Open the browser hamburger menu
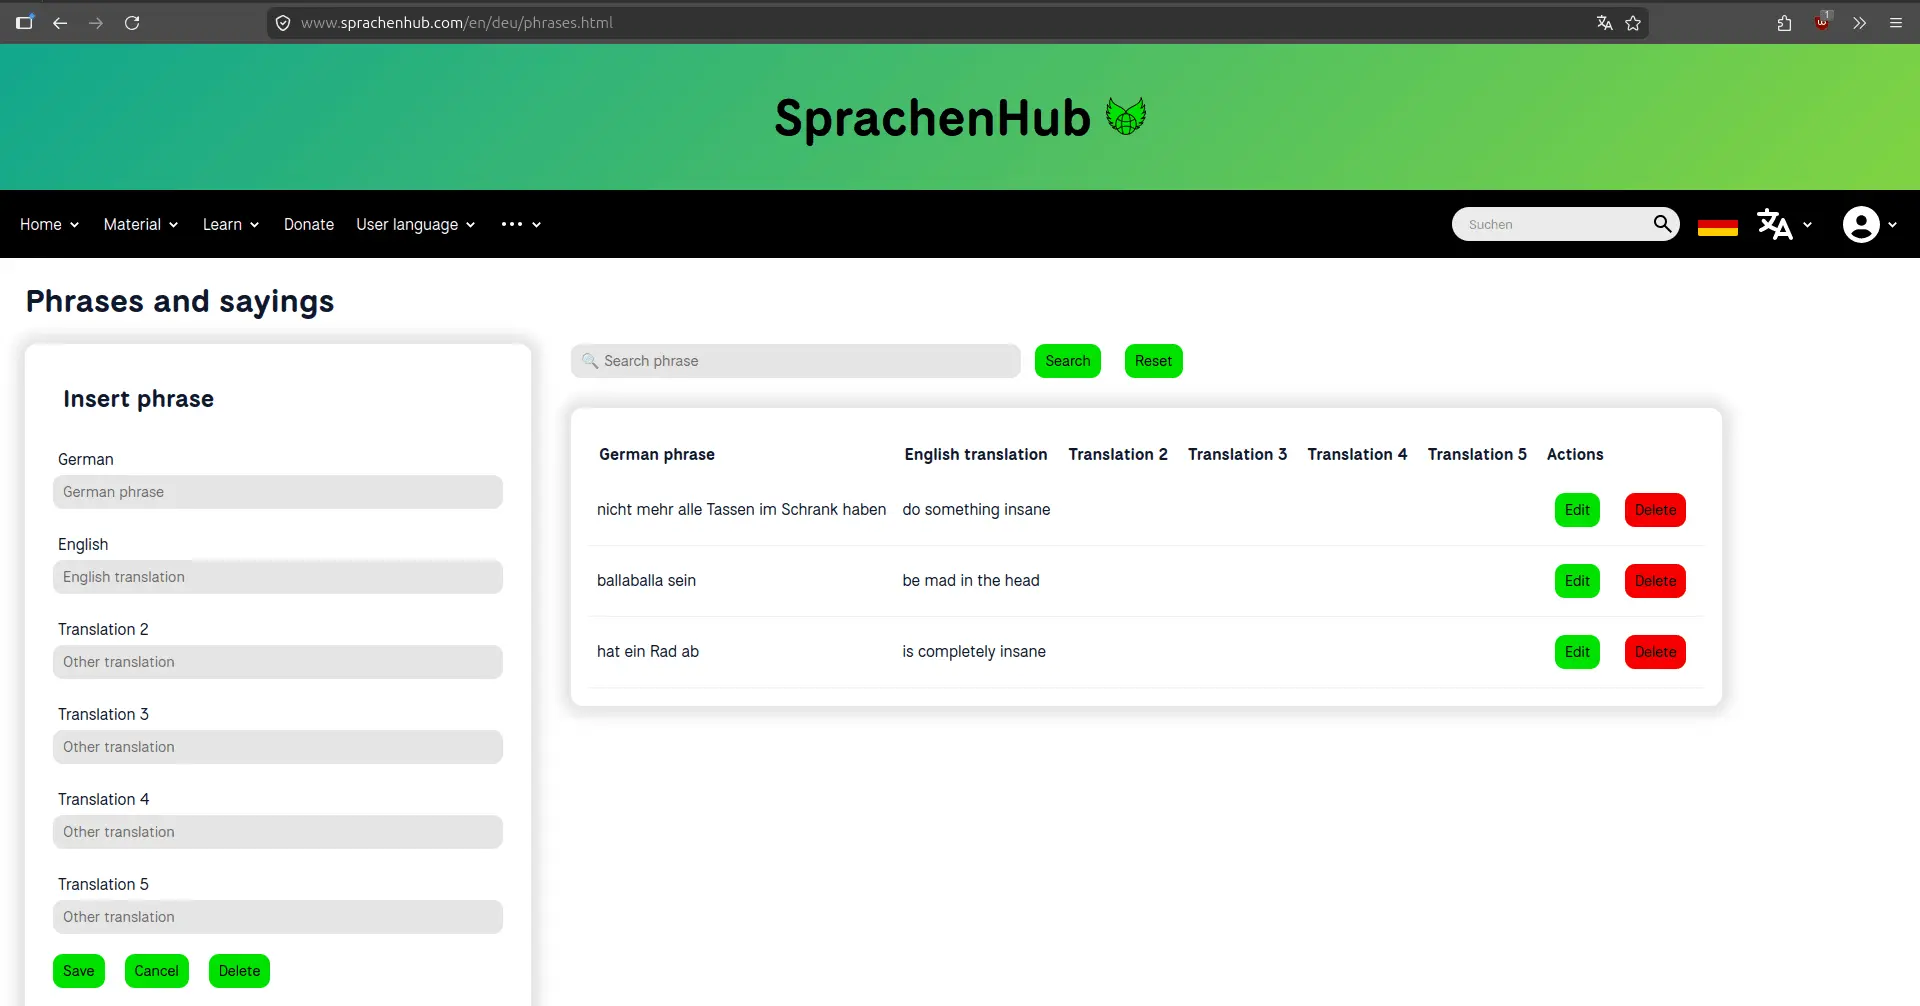The width and height of the screenshot is (1920, 1006). [x=1895, y=23]
